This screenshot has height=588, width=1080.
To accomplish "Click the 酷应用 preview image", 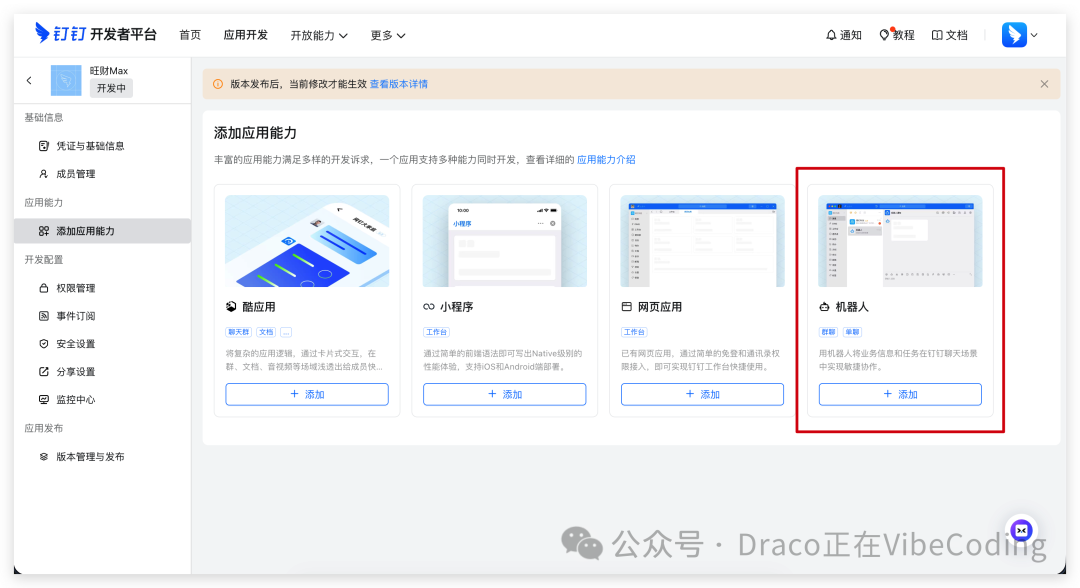I will click(x=307, y=241).
